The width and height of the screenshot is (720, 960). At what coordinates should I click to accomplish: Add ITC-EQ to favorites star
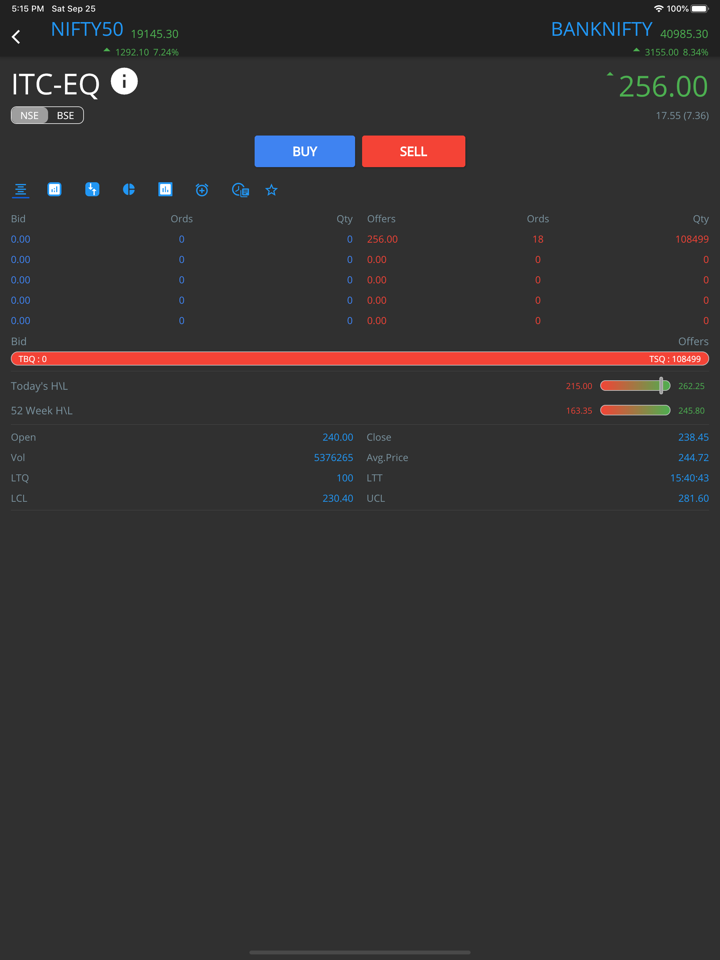(271, 190)
